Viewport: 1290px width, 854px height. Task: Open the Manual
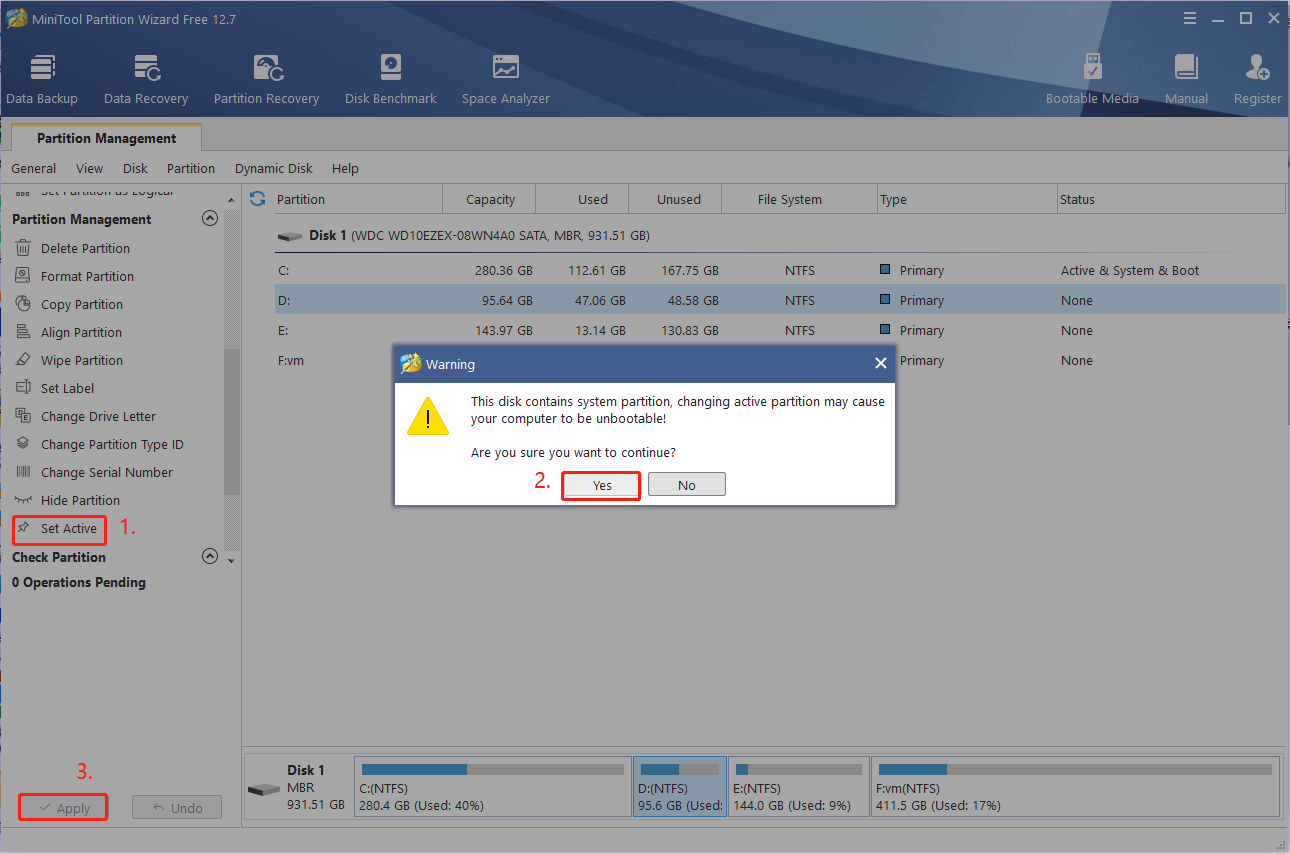click(x=1186, y=79)
